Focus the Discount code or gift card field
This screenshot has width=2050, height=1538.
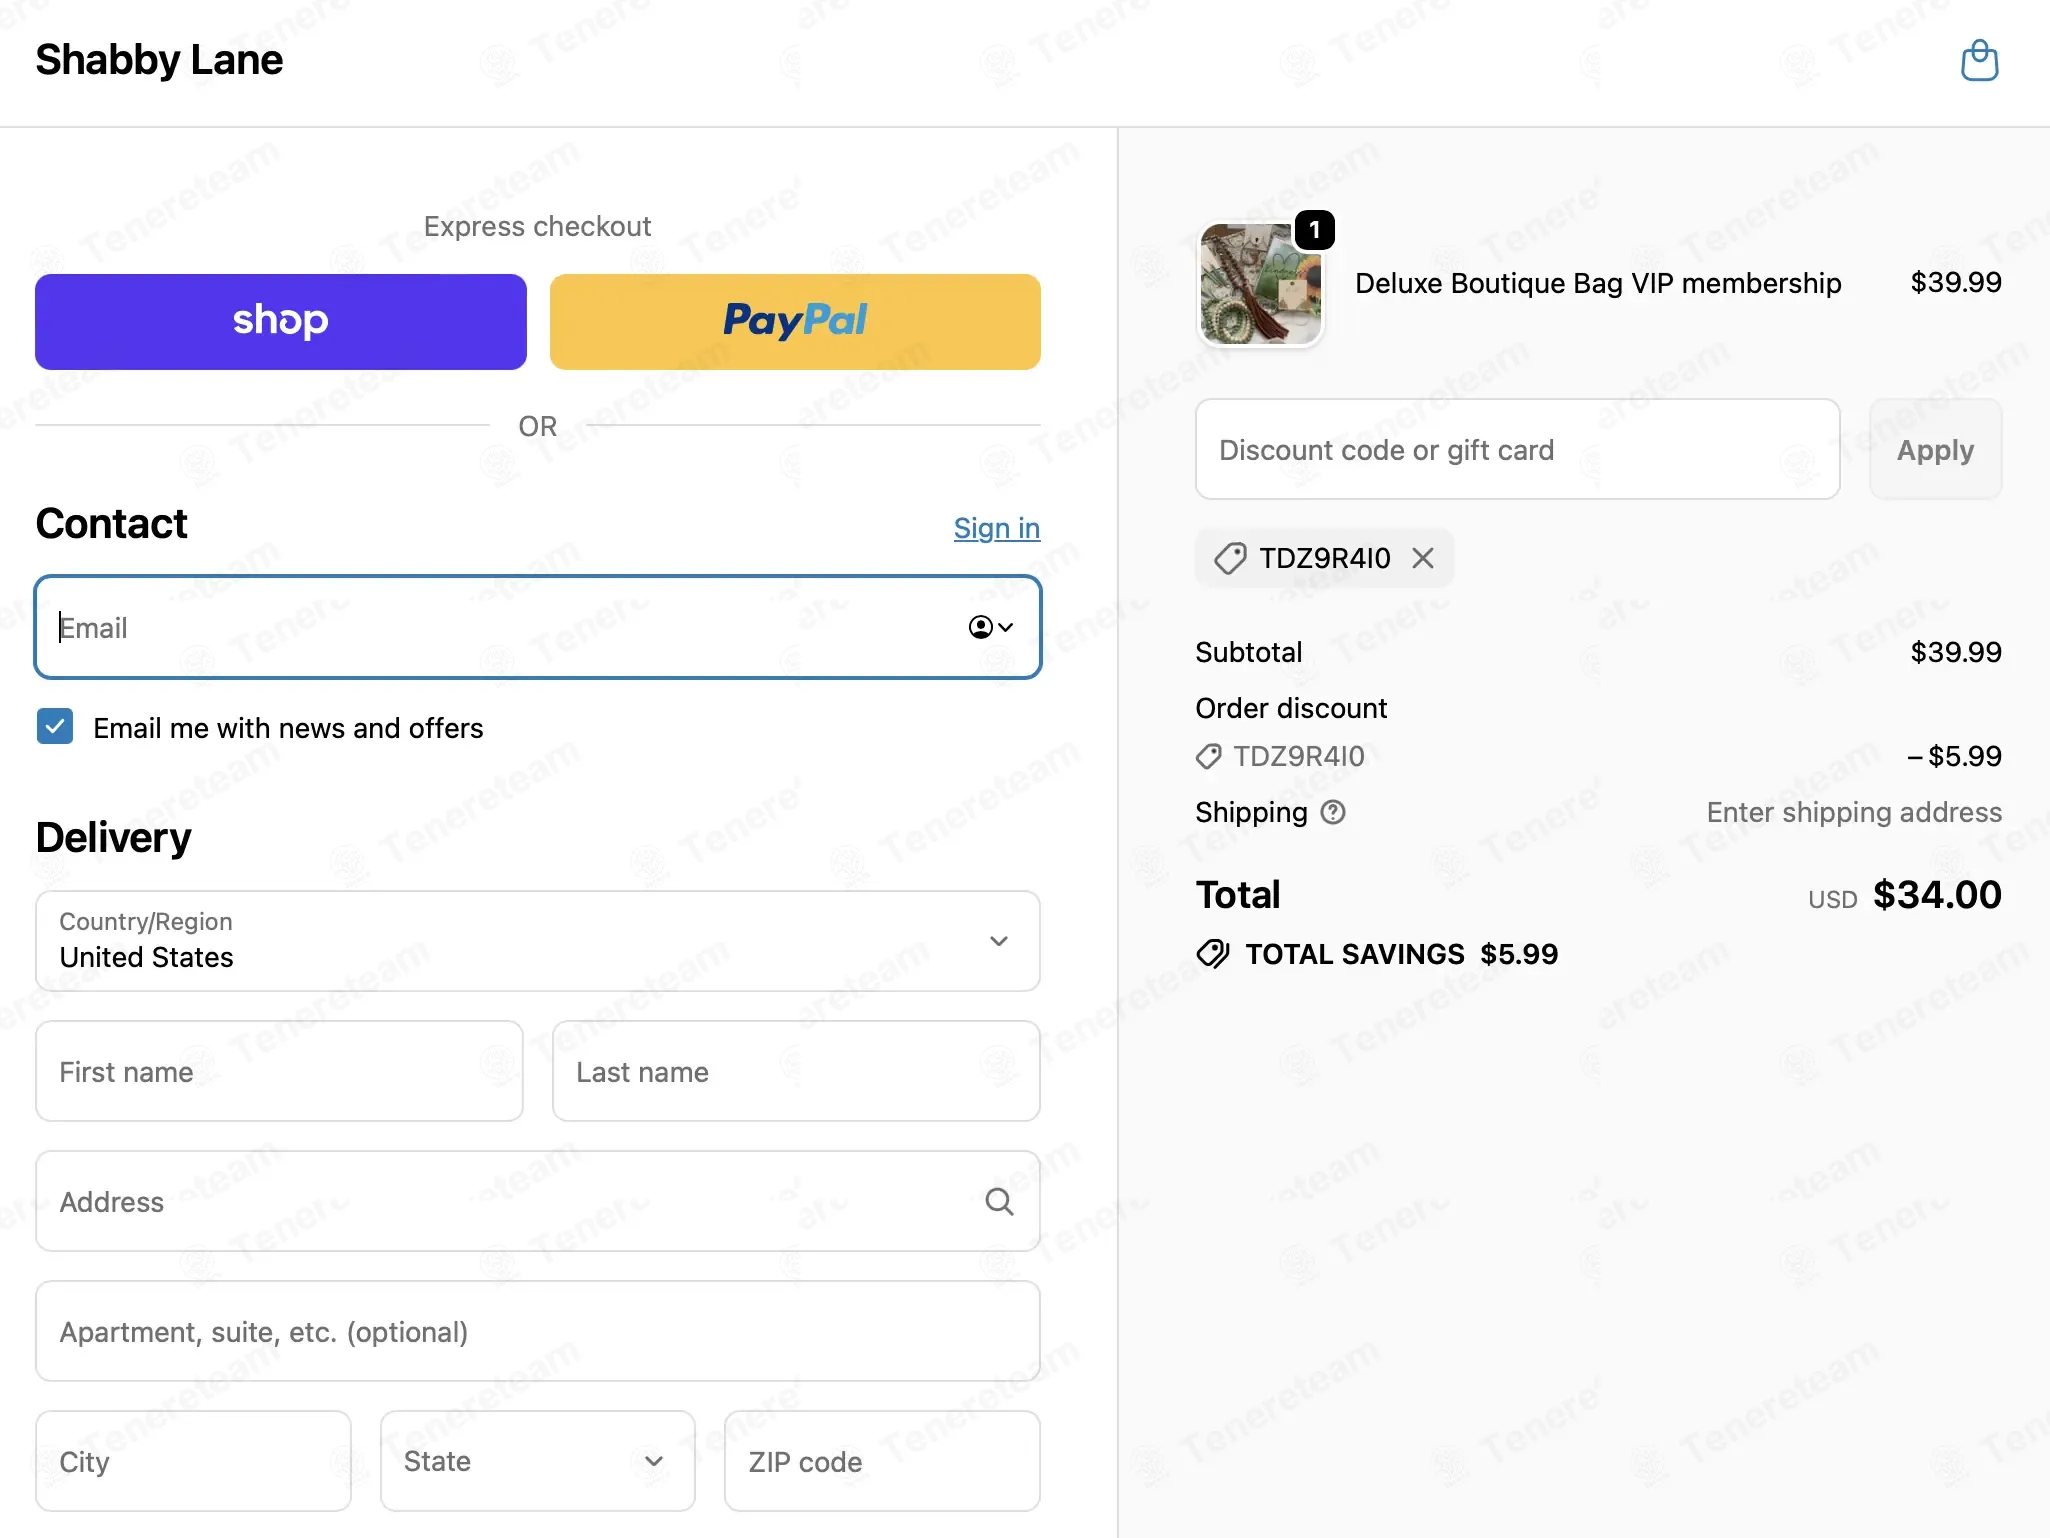tap(1518, 450)
